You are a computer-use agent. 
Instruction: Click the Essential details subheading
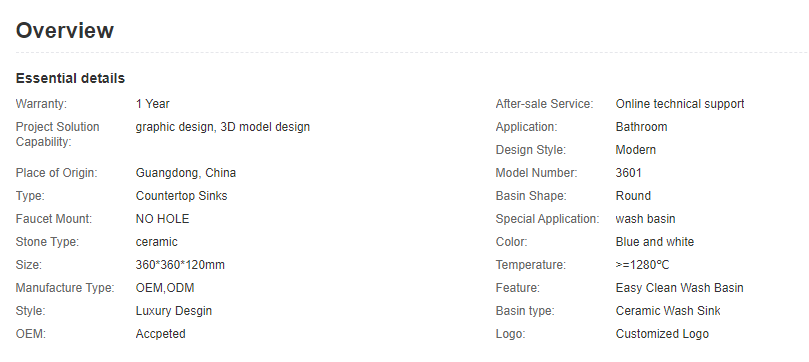click(x=70, y=78)
